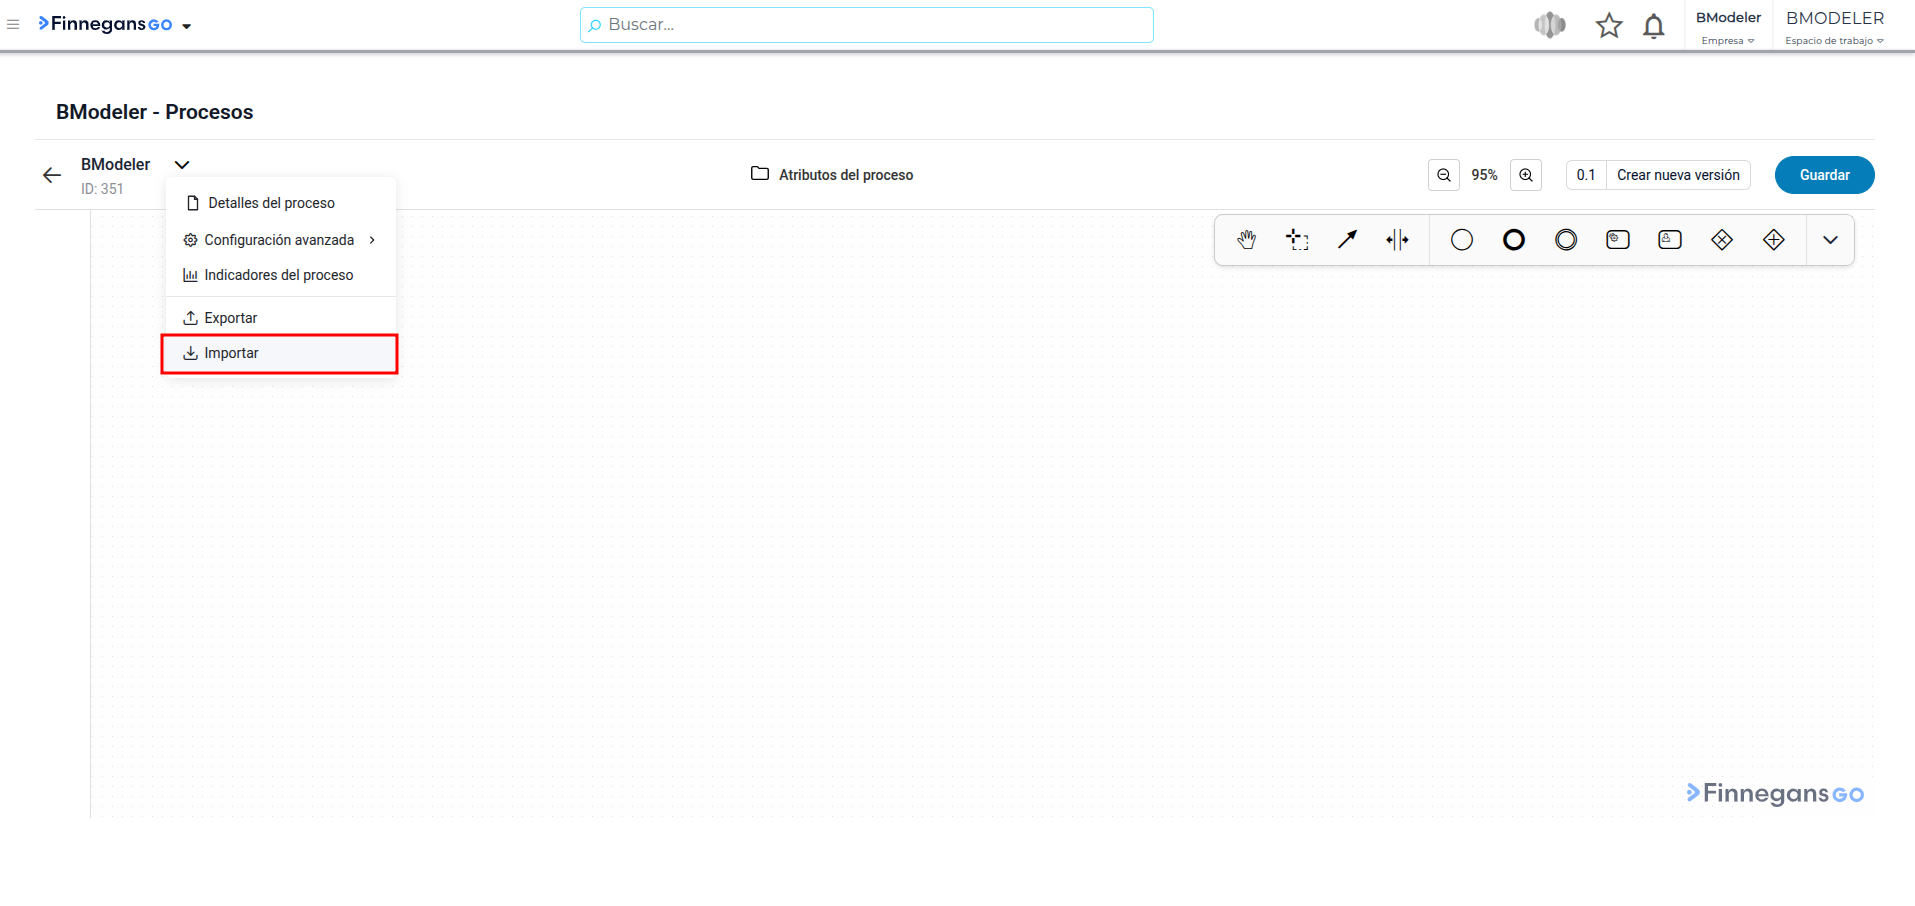Select the lasso selection tool
This screenshot has height=906, width=1915.
point(1297,240)
